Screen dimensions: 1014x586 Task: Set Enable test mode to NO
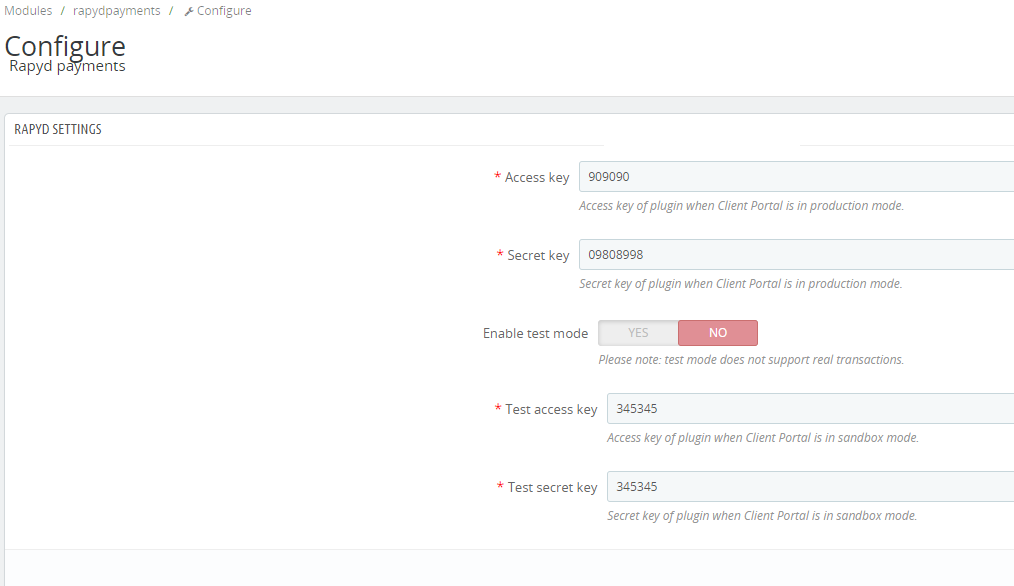pos(717,333)
